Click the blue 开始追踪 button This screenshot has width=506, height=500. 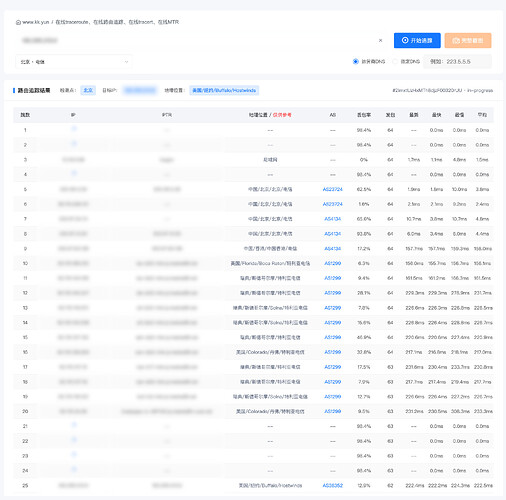point(417,40)
